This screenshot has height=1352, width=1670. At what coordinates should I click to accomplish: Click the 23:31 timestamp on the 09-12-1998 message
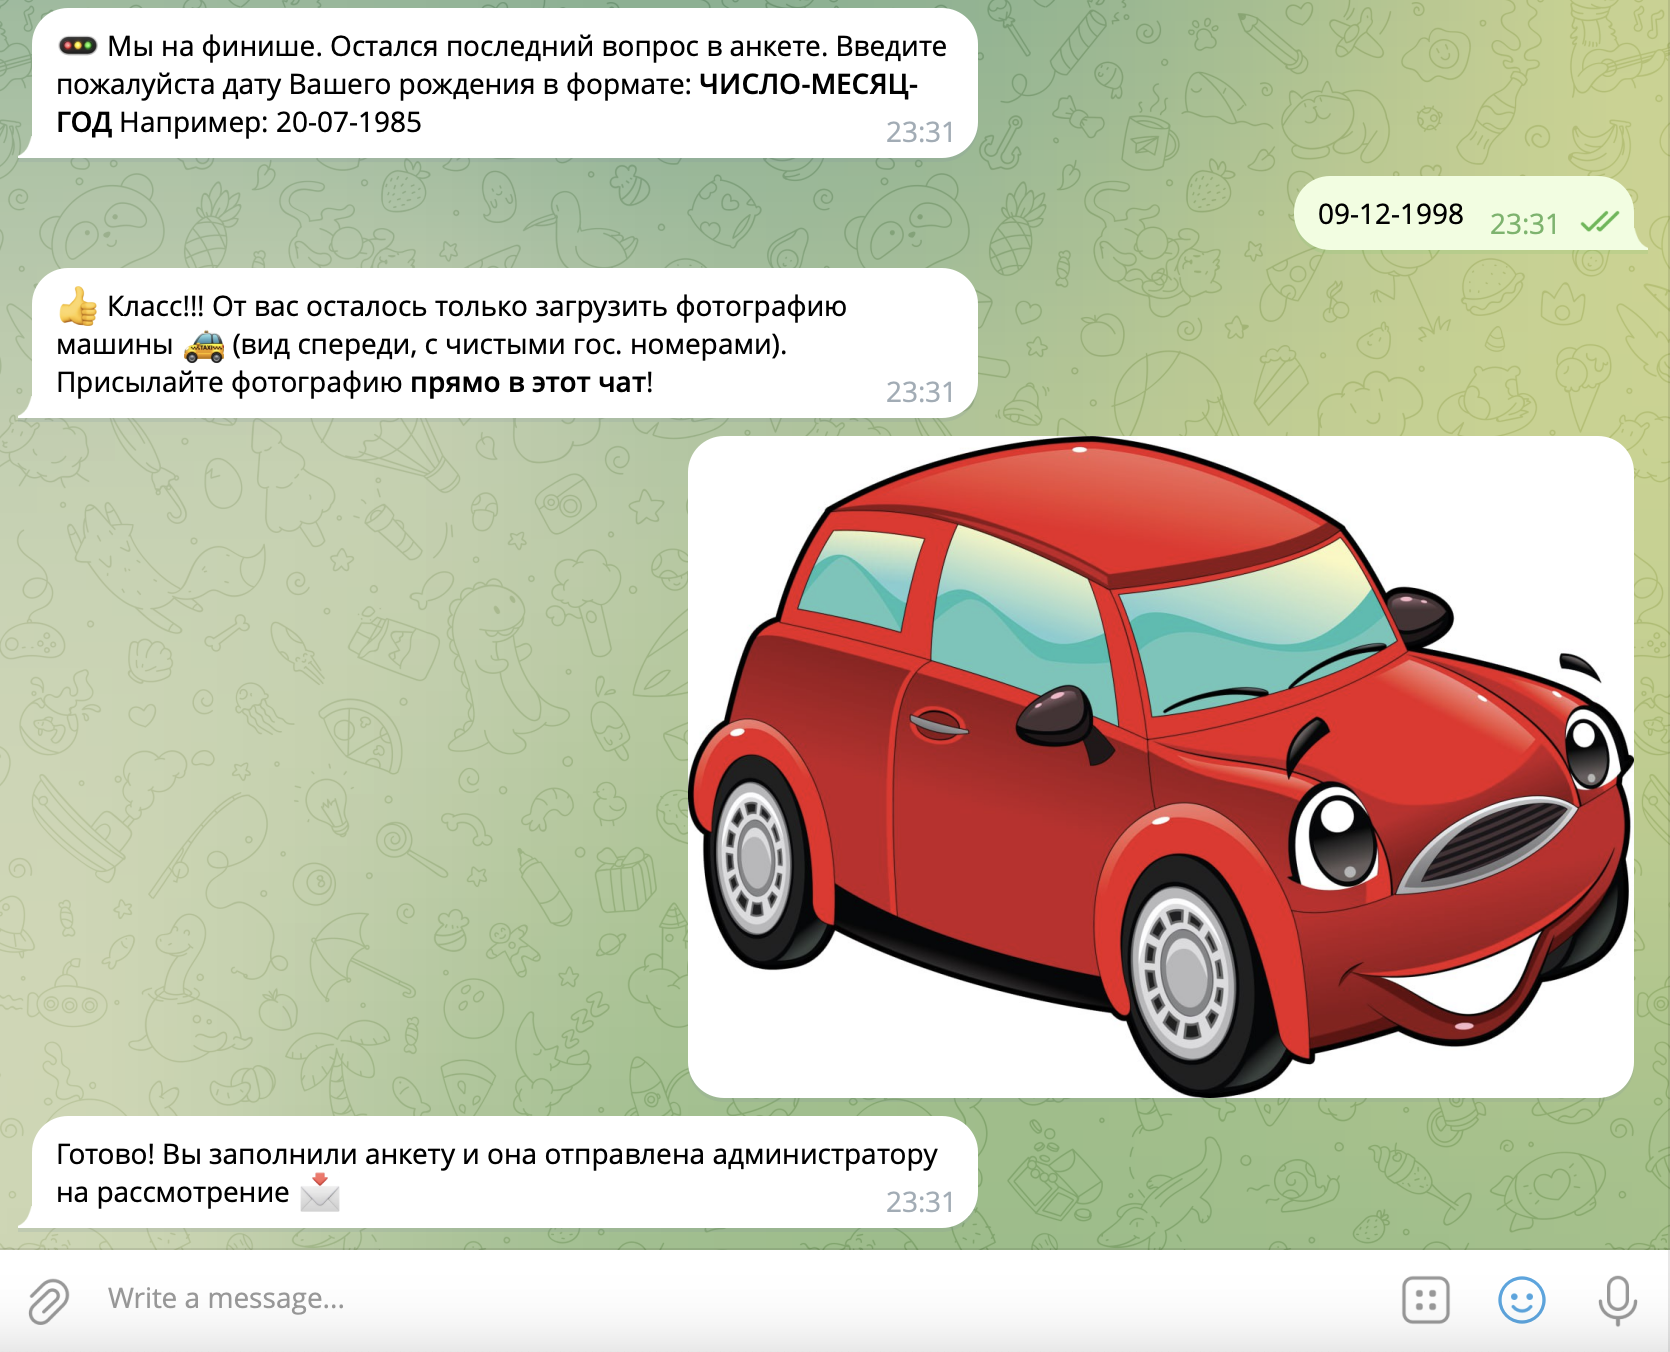point(1523,224)
